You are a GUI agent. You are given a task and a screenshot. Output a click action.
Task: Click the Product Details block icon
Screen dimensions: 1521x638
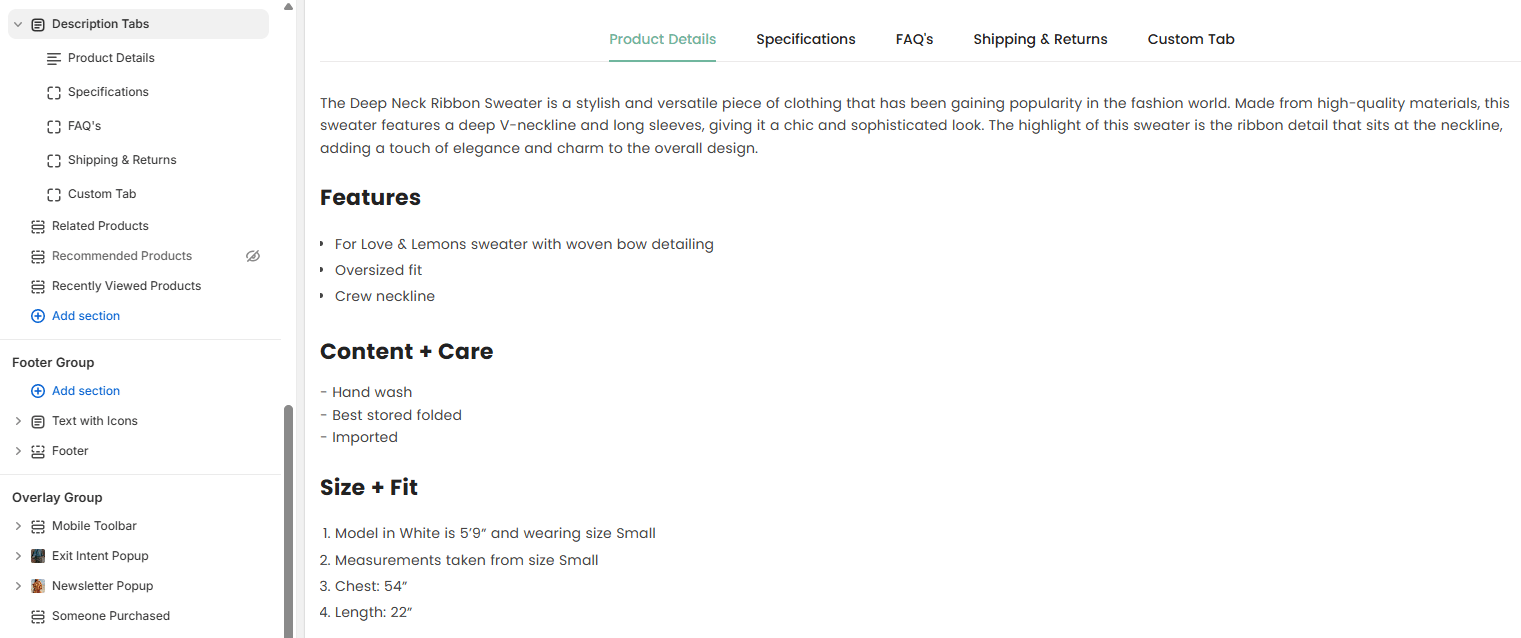54,58
